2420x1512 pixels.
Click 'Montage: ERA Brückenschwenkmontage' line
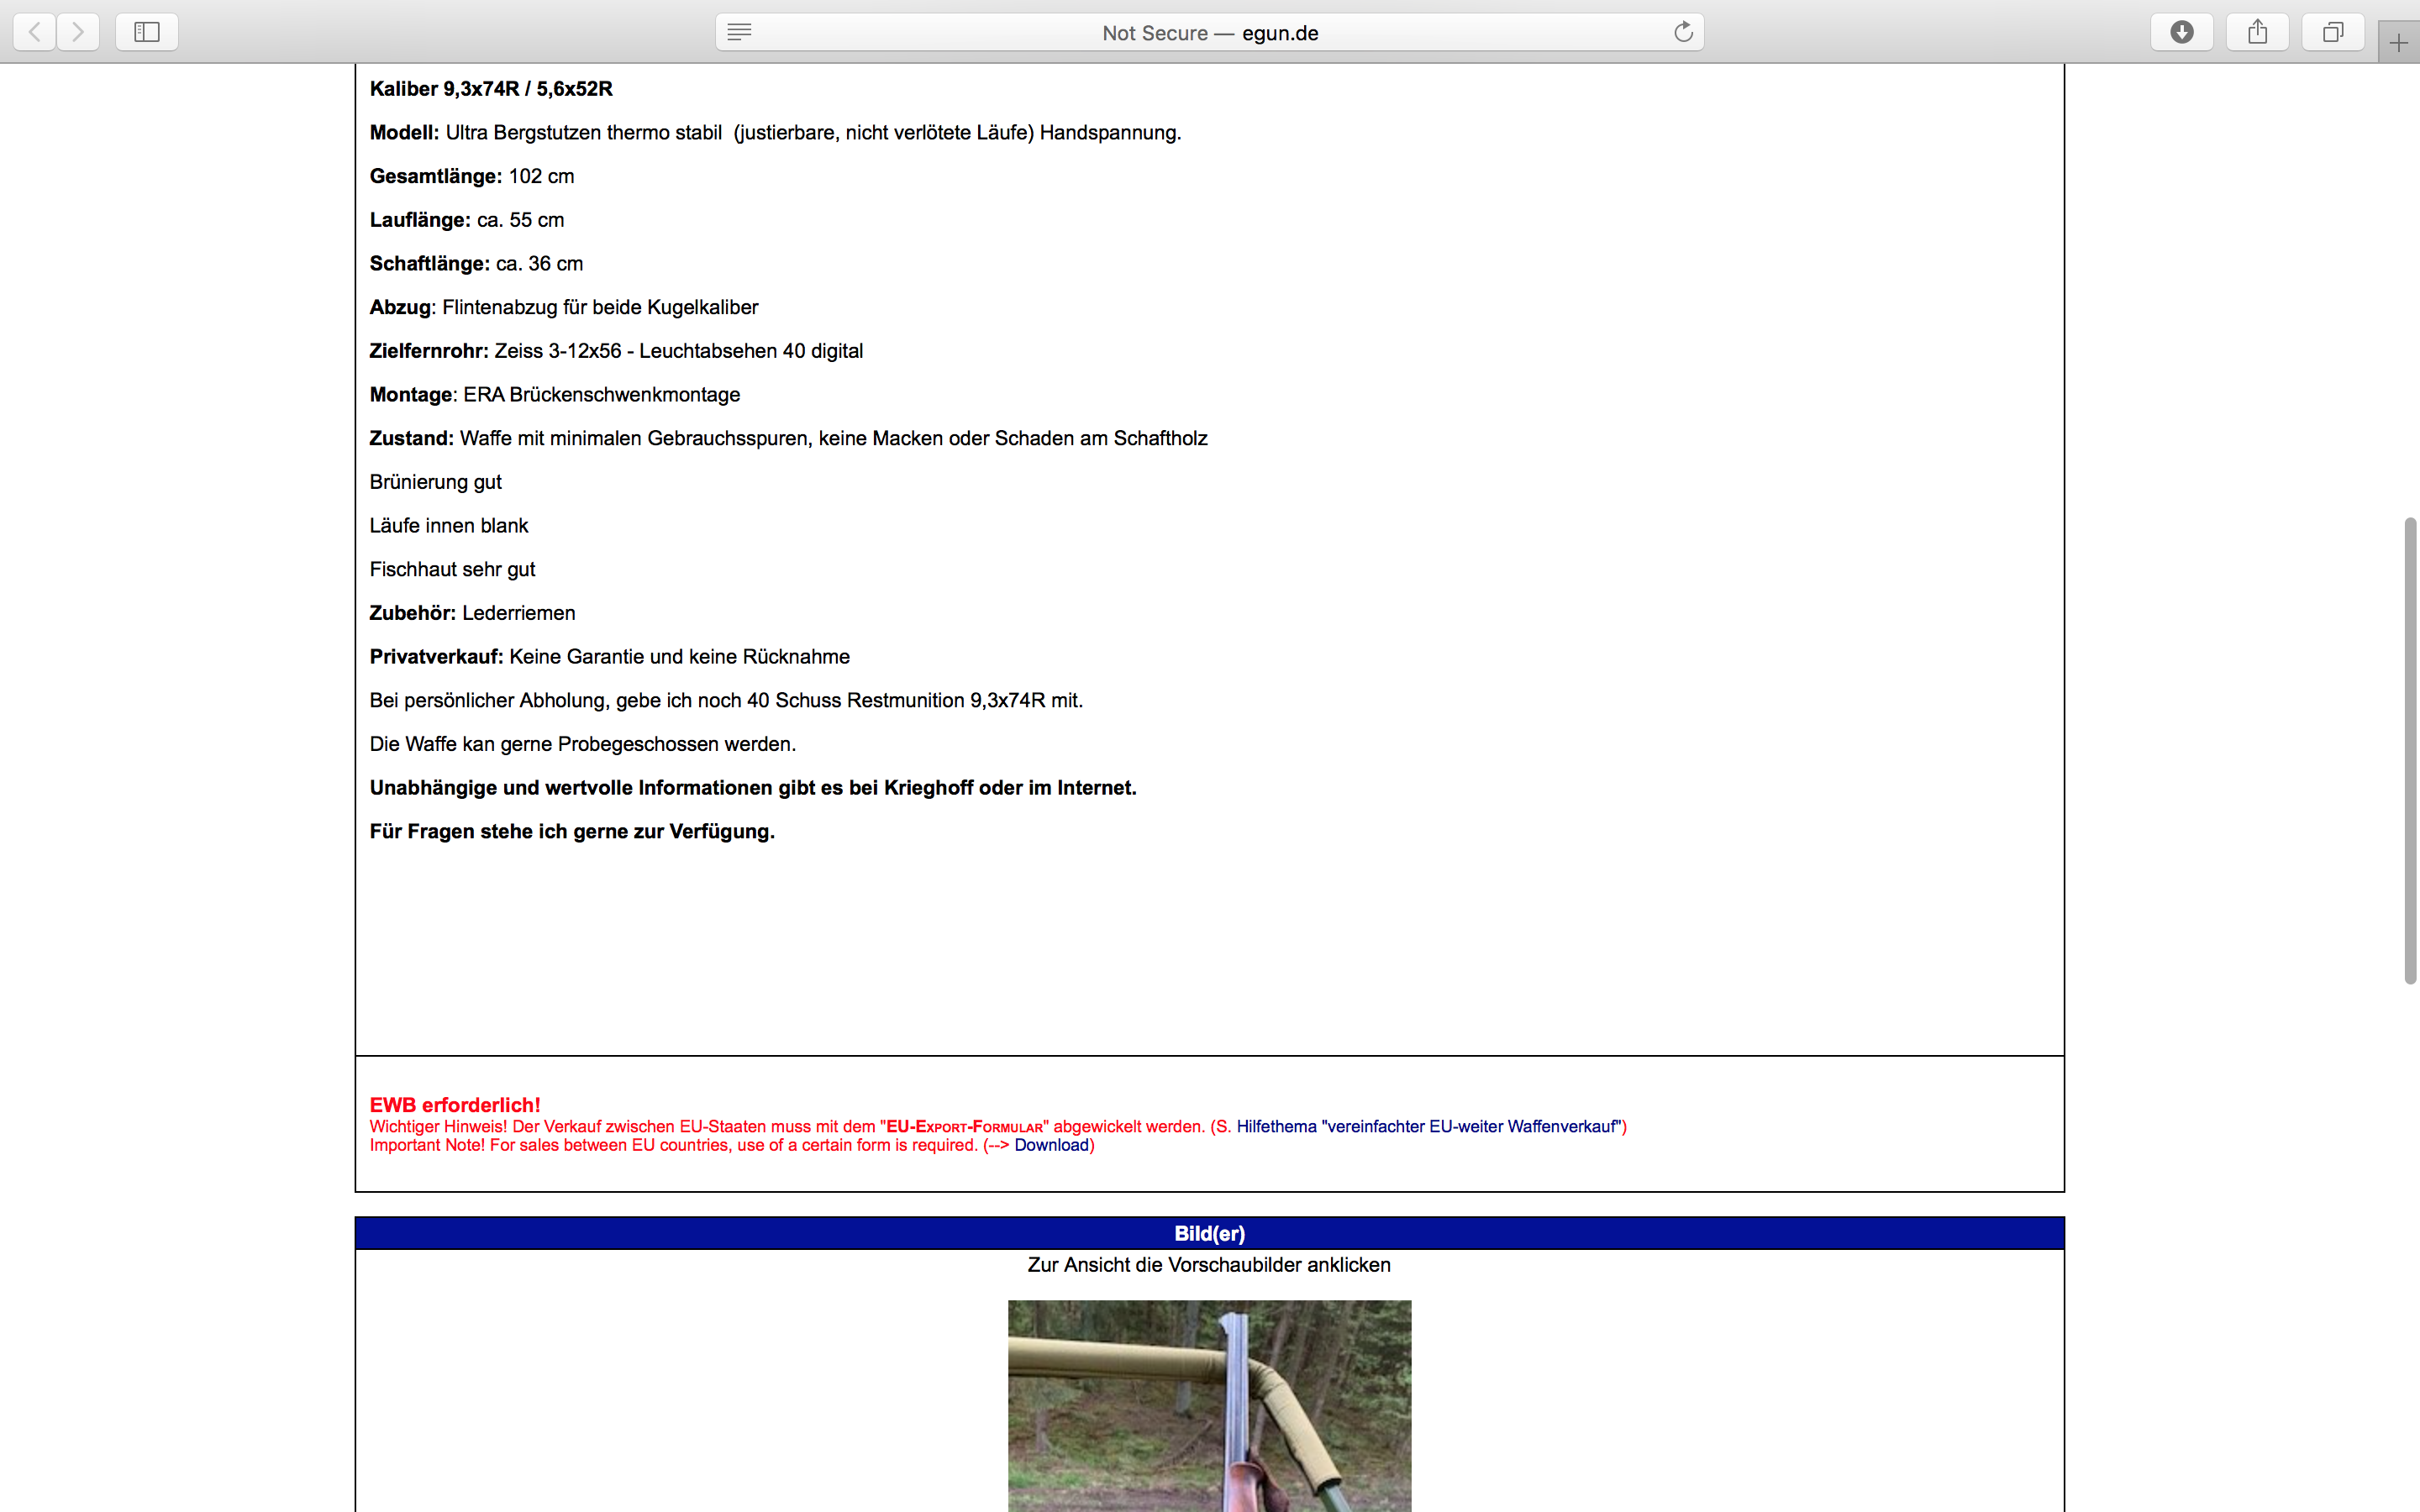(555, 394)
